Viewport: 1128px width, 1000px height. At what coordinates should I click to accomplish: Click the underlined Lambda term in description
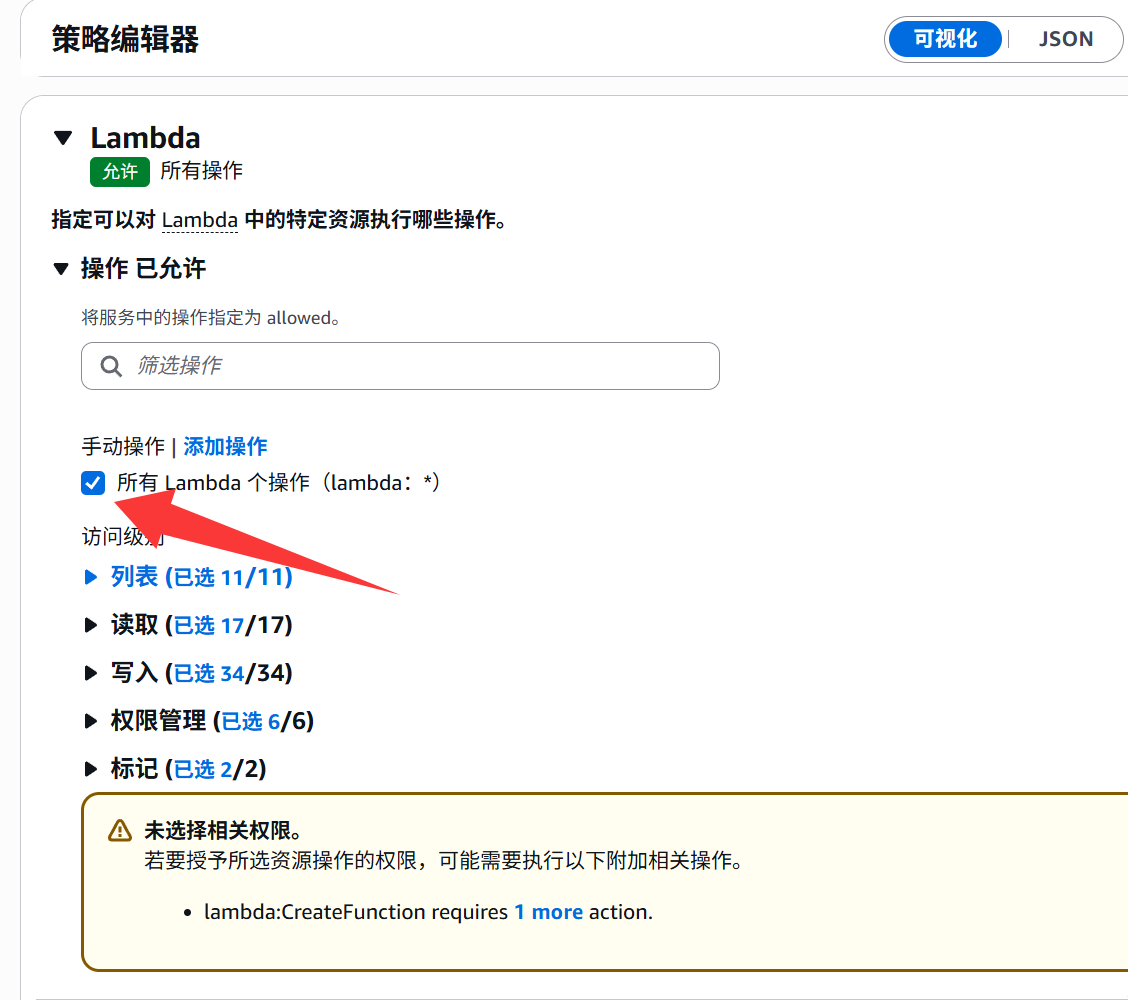point(199,220)
